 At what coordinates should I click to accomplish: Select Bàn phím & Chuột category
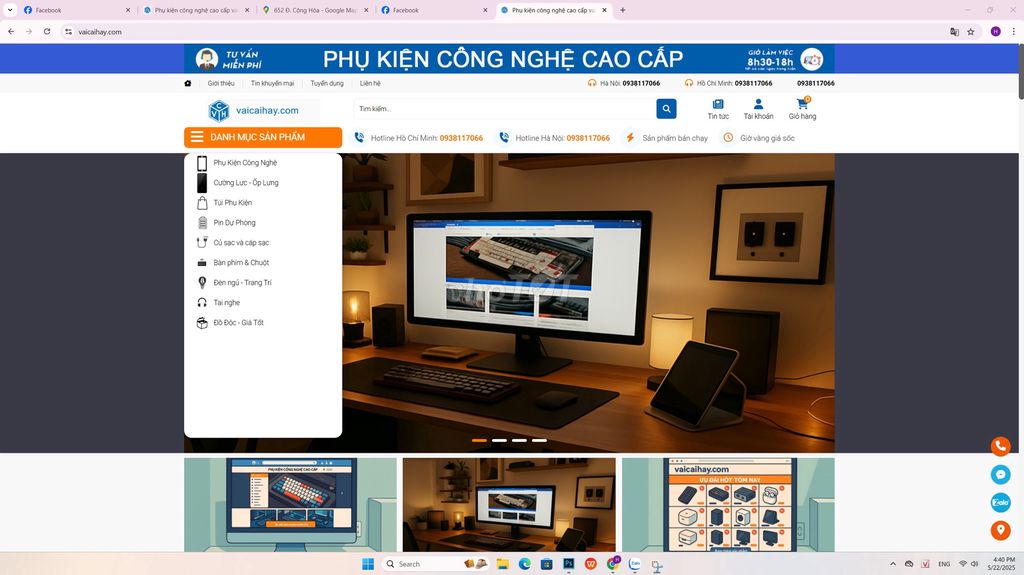(x=241, y=263)
